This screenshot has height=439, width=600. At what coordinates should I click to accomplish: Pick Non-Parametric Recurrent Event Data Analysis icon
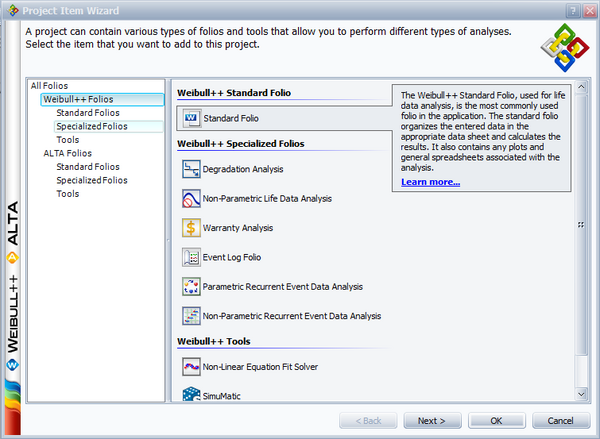click(x=191, y=316)
